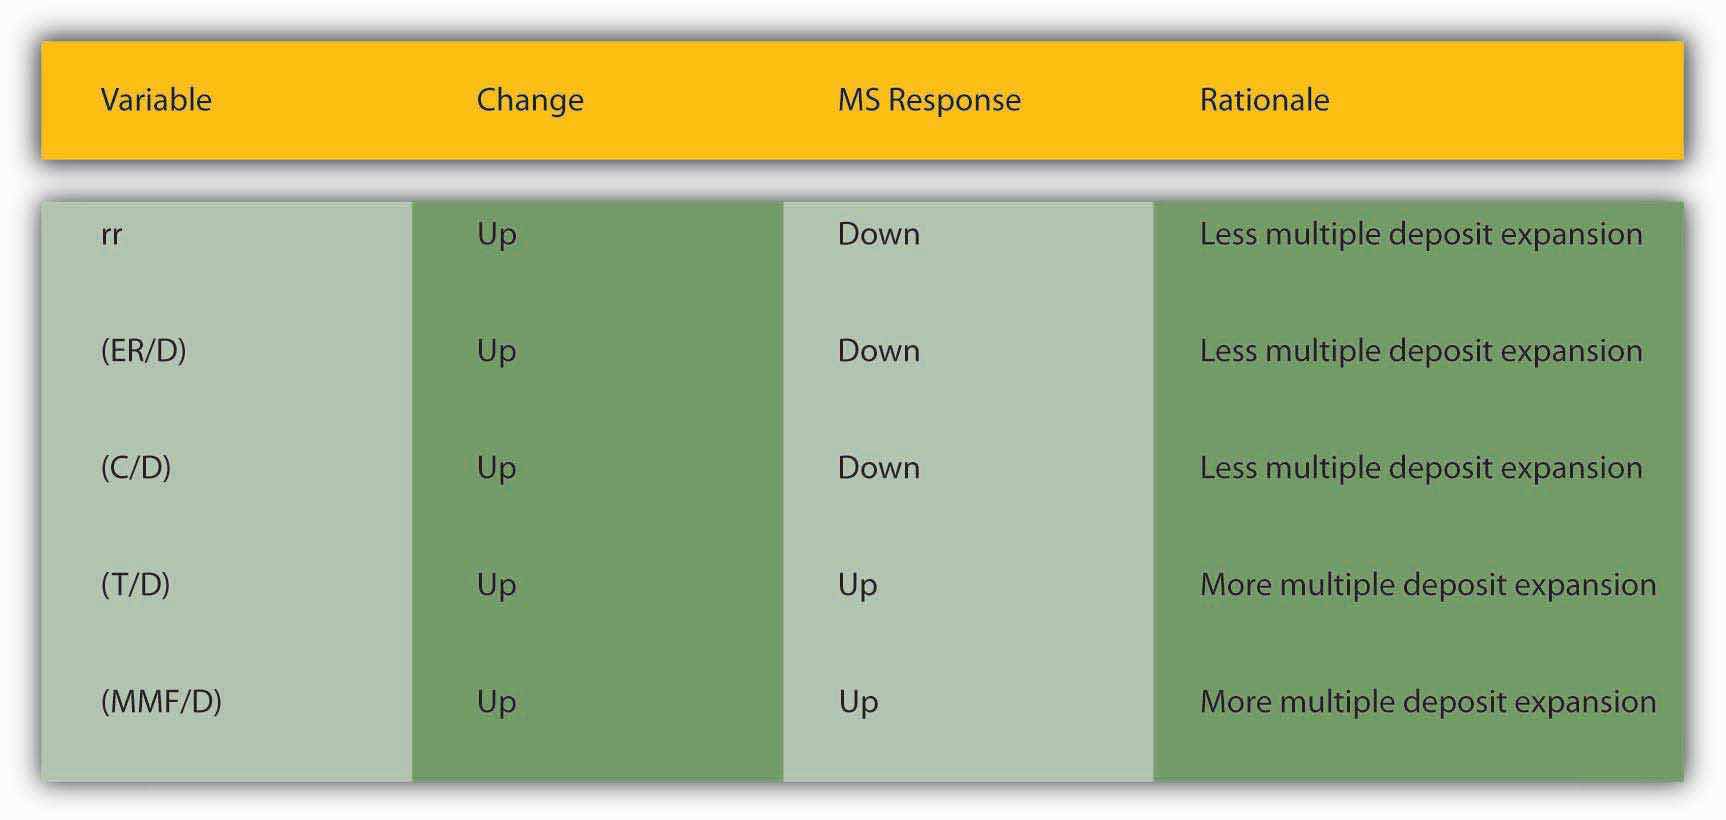
Task: Click the Change value in the (C/D) row
Action: point(496,468)
